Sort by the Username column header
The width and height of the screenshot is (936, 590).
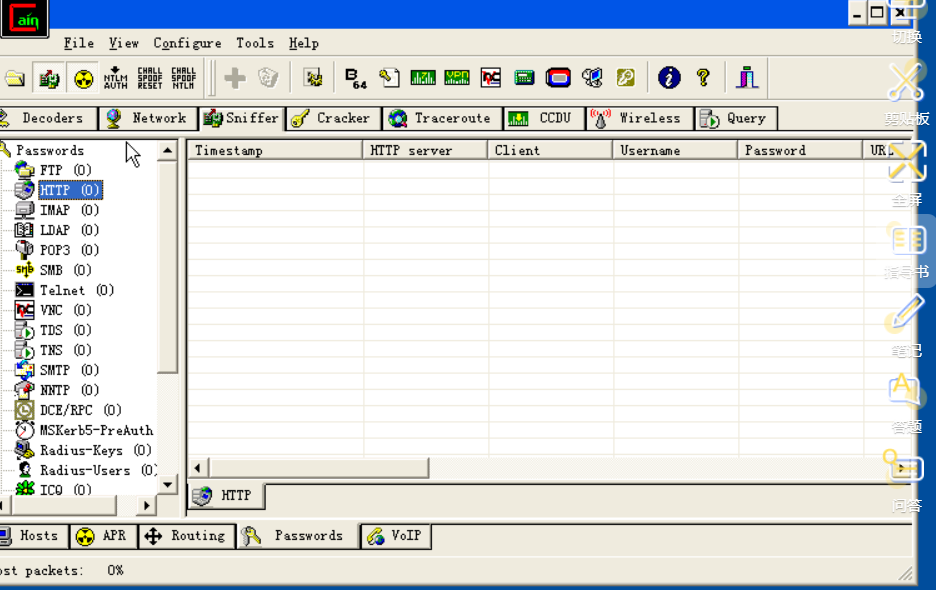pos(676,150)
